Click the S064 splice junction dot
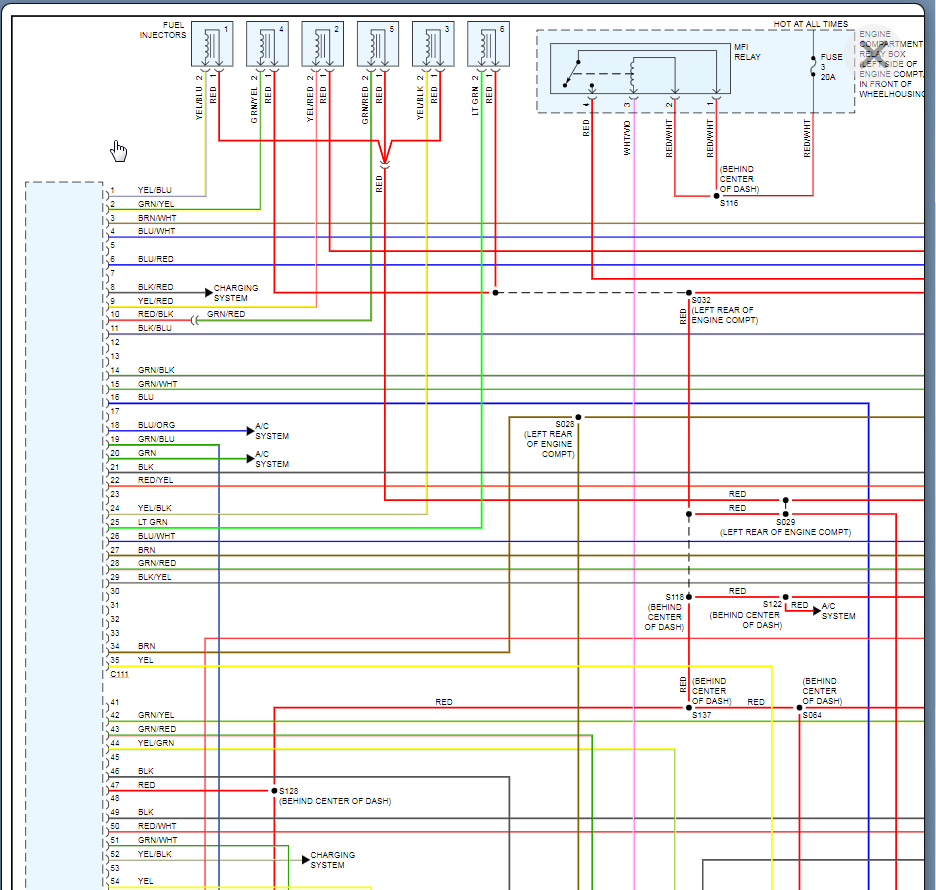Image resolution: width=936 pixels, height=890 pixels. [x=800, y=707]
